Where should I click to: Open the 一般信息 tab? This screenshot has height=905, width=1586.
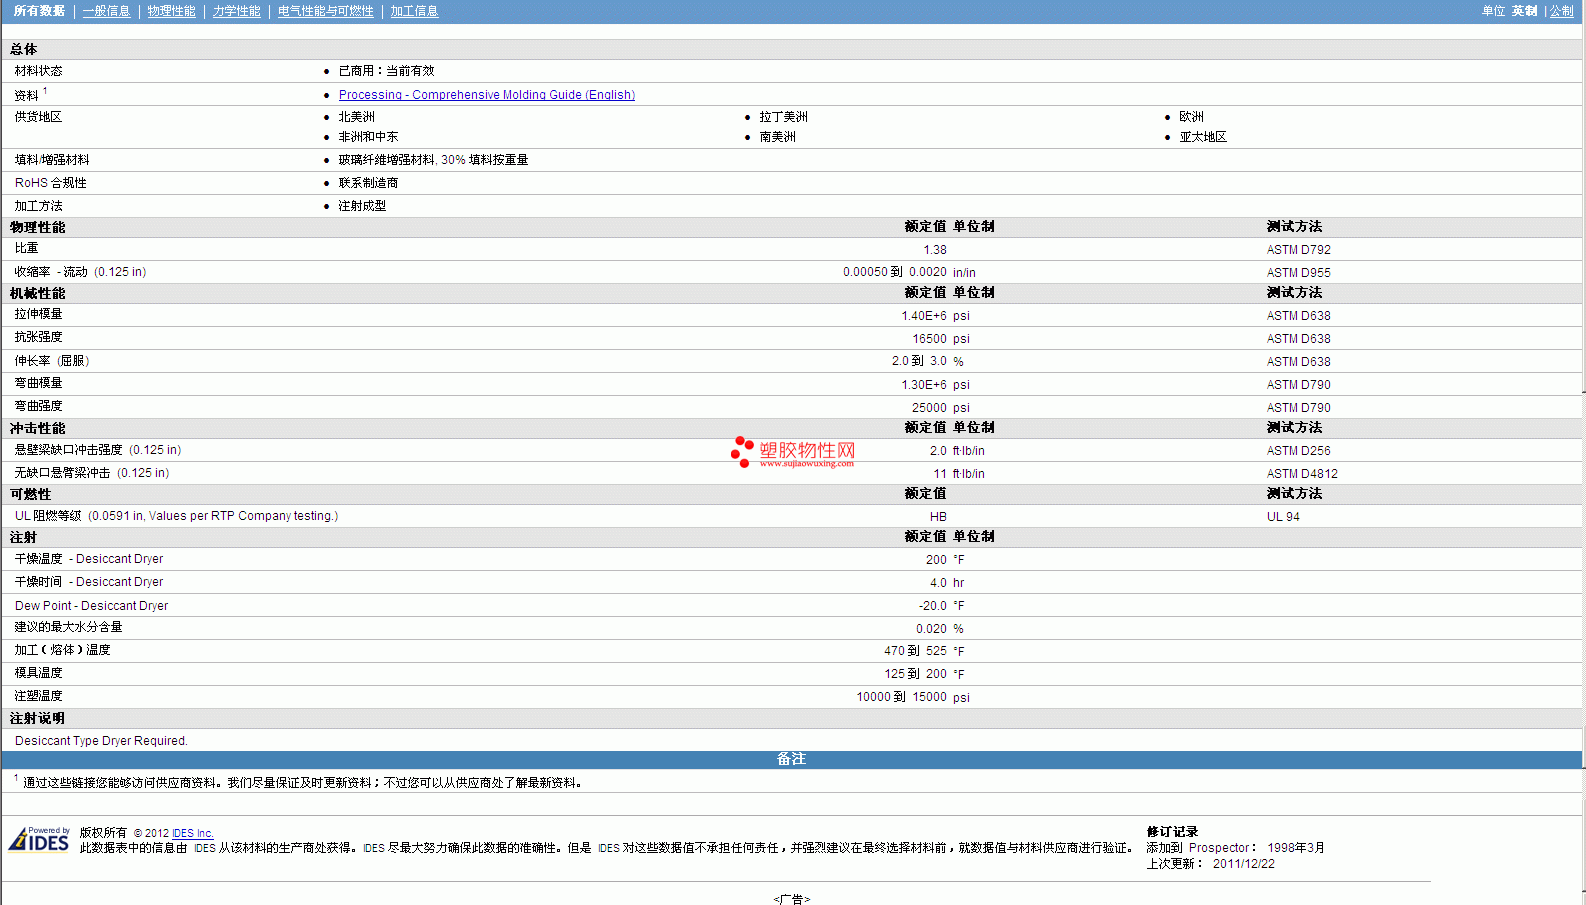106,11
